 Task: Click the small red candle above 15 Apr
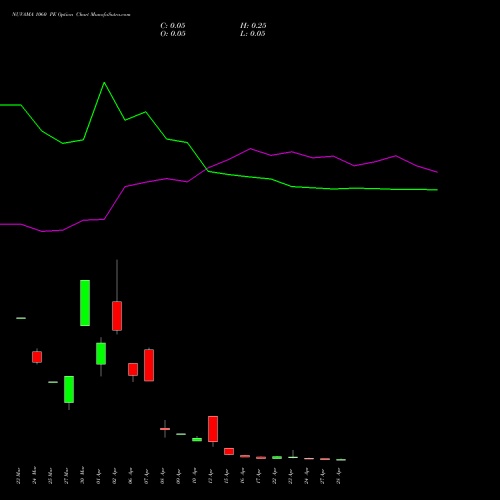coord(229,451)
